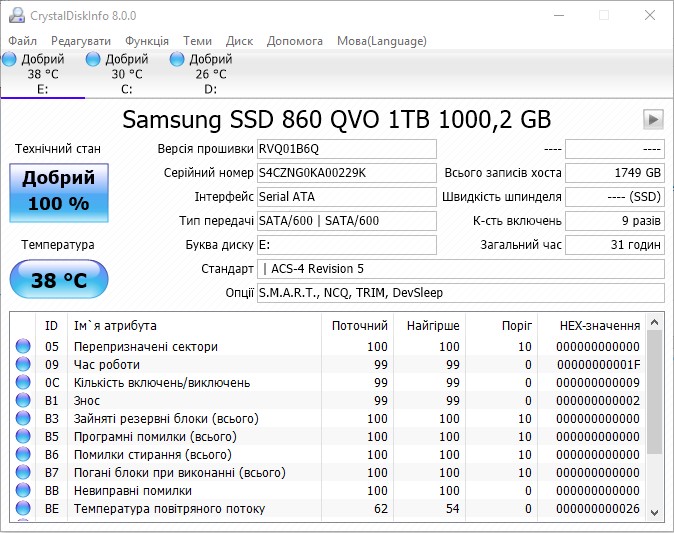Click the Samsung SSD 860 QVO 1TB title
The height and width of the screenshot is (533, 674).
click(337, 119)
